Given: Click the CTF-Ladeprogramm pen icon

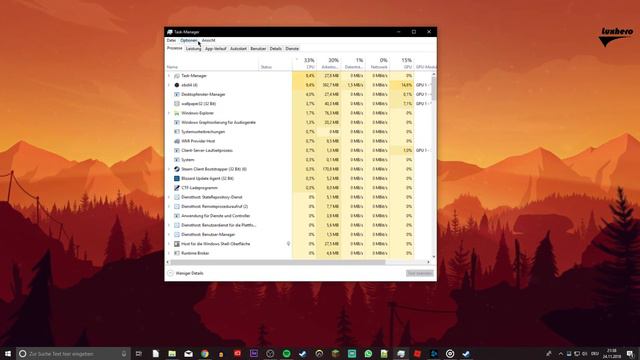Looking at the screenshot, I should click(177, 188).
